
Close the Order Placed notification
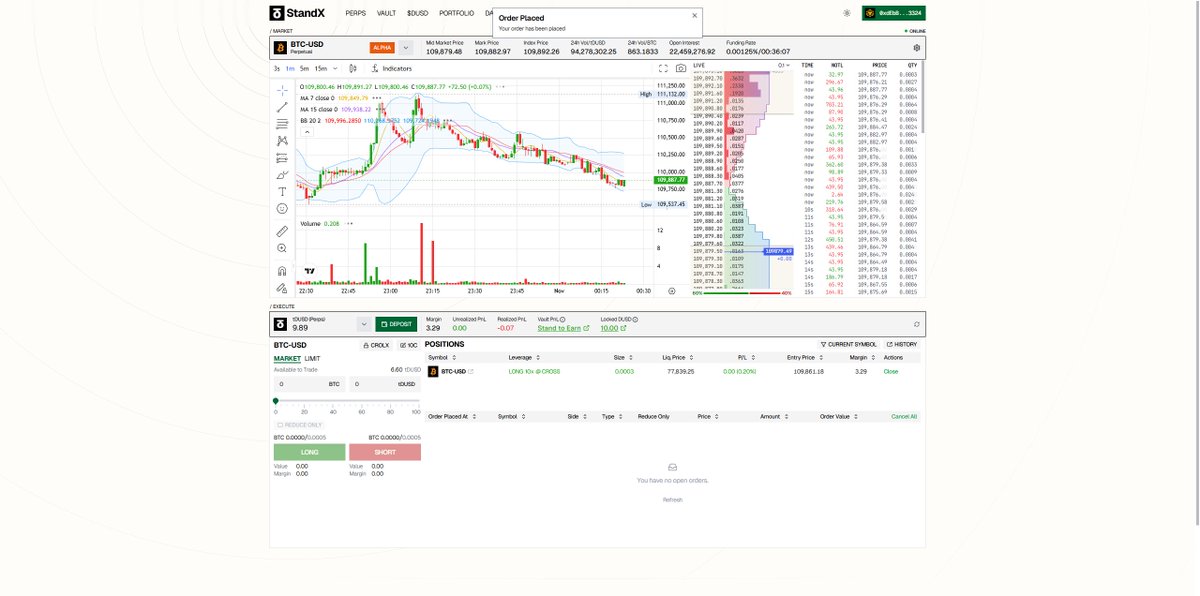[x=695, y=16]
